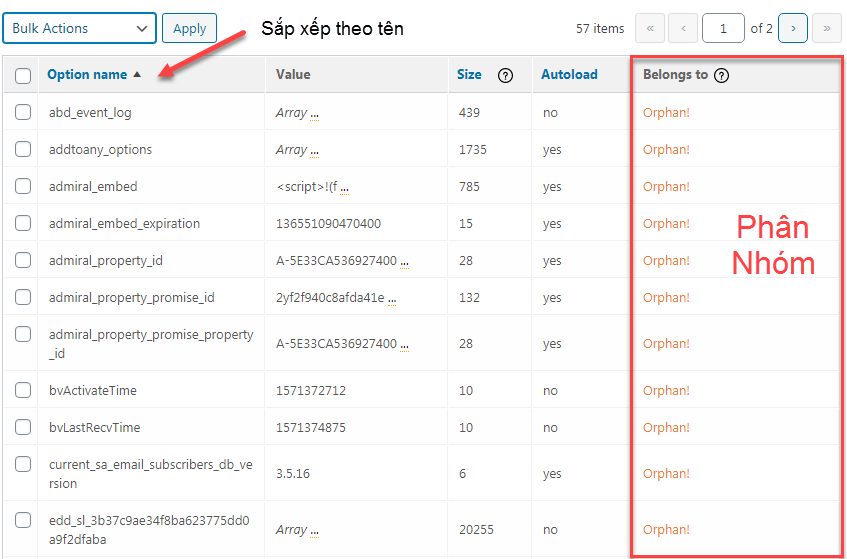Viewport: 847px width, 559px height.
Task: Toggle the select-all header checkbox
Action: click(23, 75)
